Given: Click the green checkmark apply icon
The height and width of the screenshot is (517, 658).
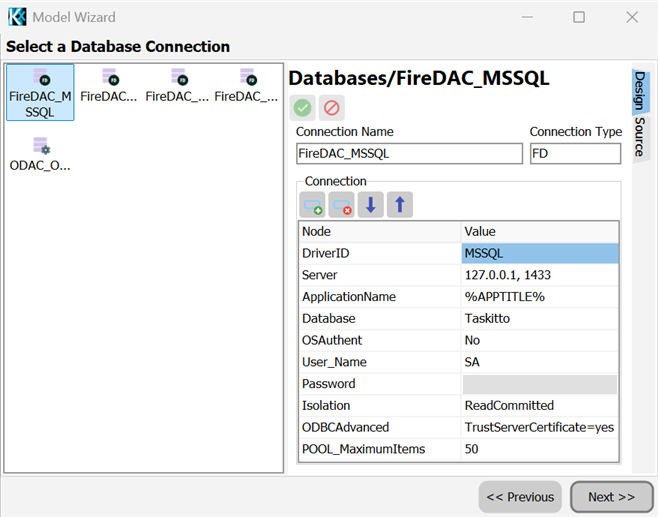Looking at the screenshot, I should pyautogui.click(x=302, y=108).
